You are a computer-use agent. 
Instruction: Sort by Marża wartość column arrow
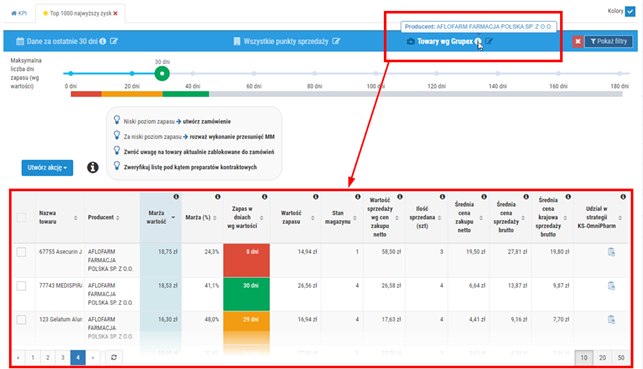click(173, 217)
